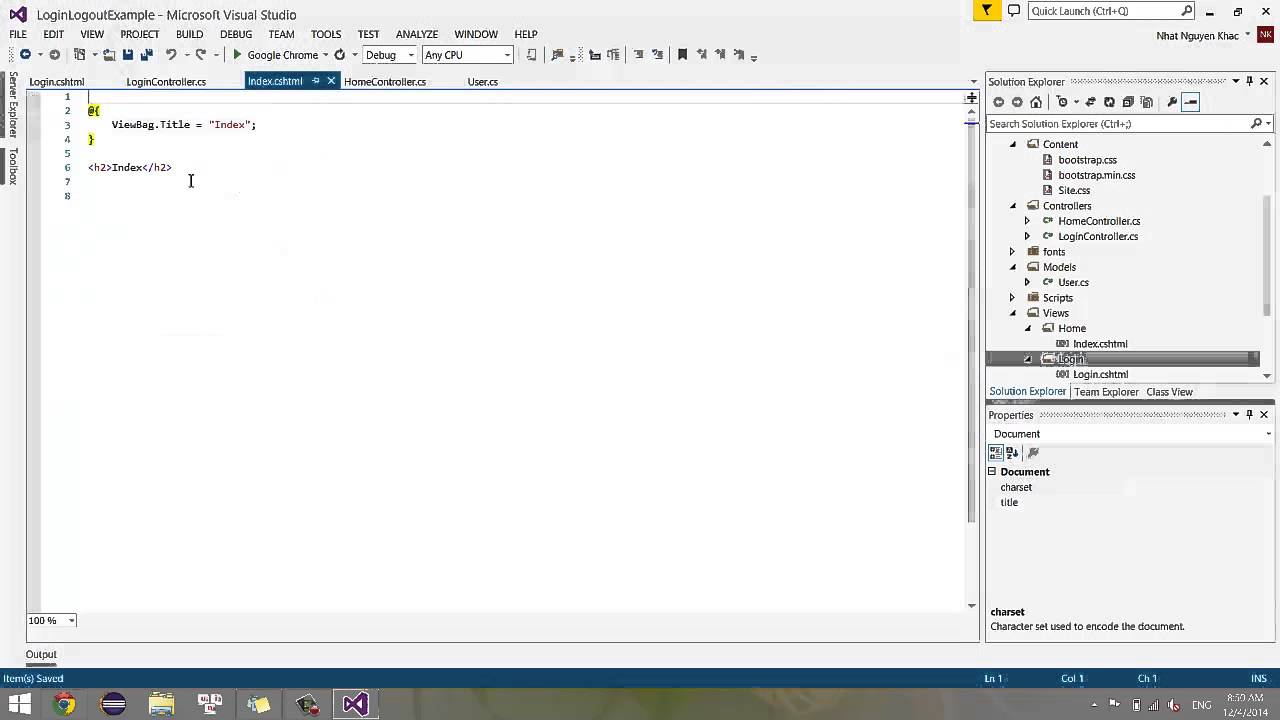Expand the fonts folder in Solution Explorer

pos(1013,252)
